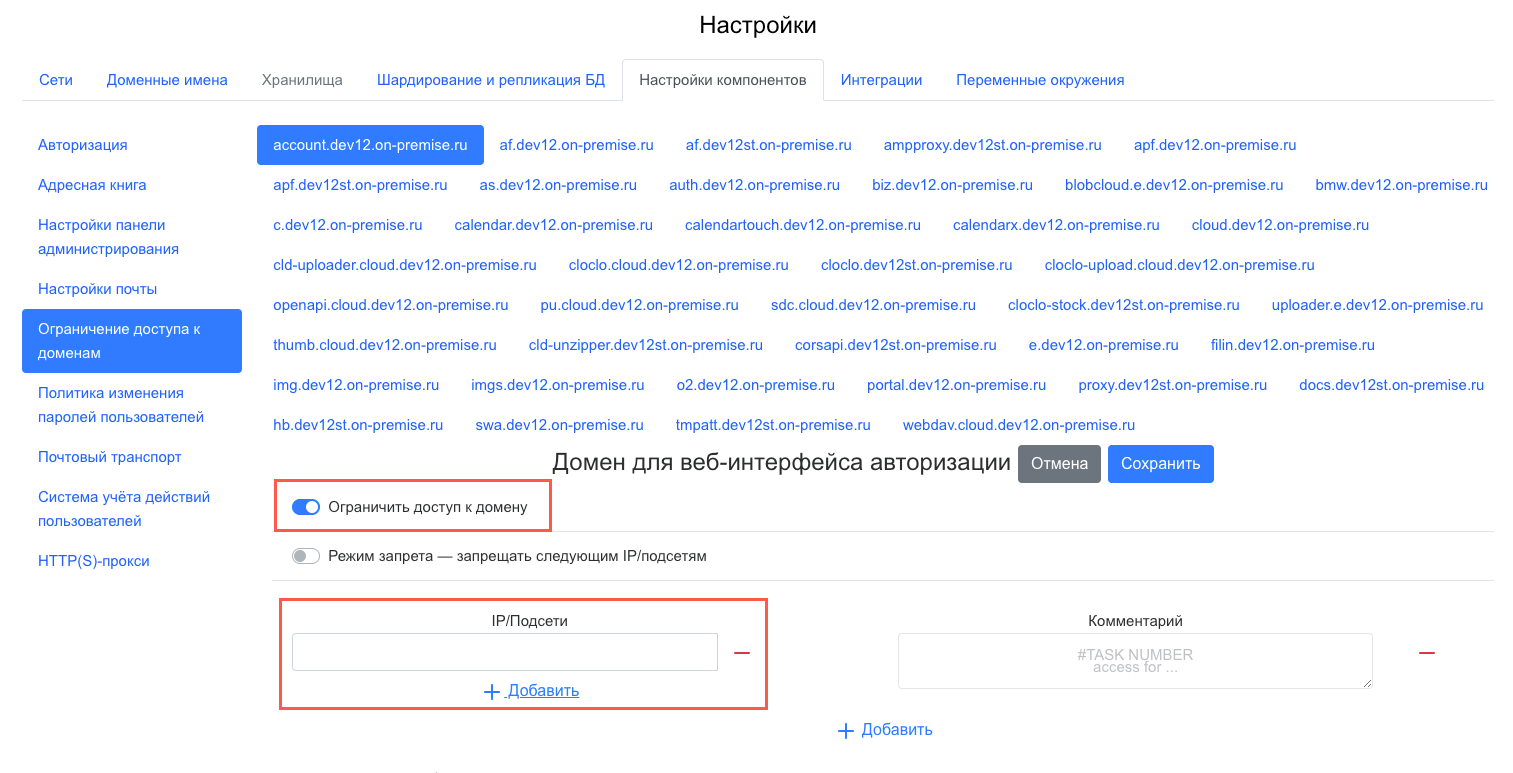Enable 'Режим запрета' switch
Screen dimensions: 1513x773
(x=306, y=556)
